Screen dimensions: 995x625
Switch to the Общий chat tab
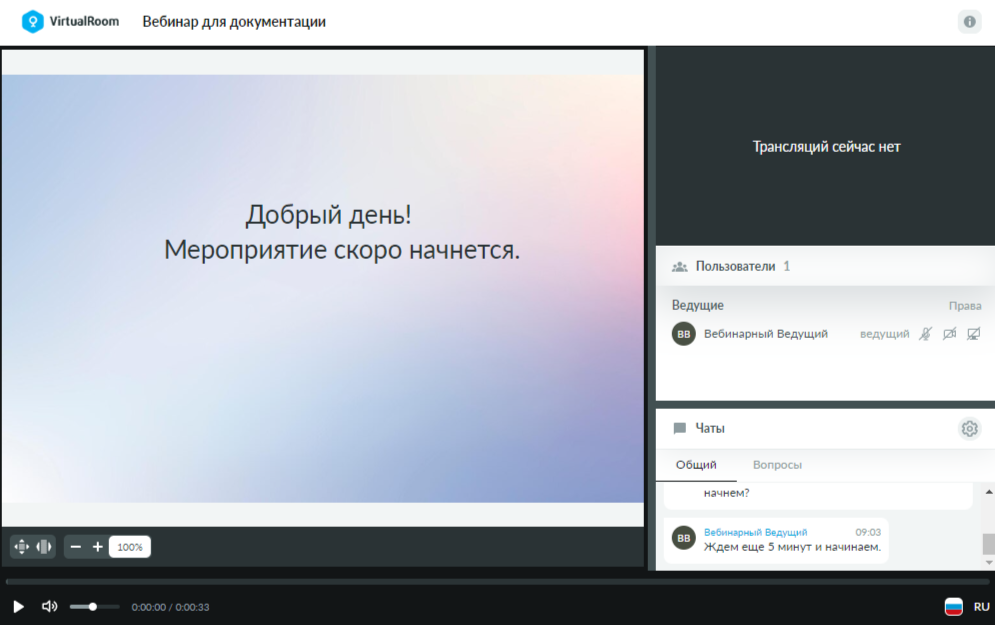[696, 465]
